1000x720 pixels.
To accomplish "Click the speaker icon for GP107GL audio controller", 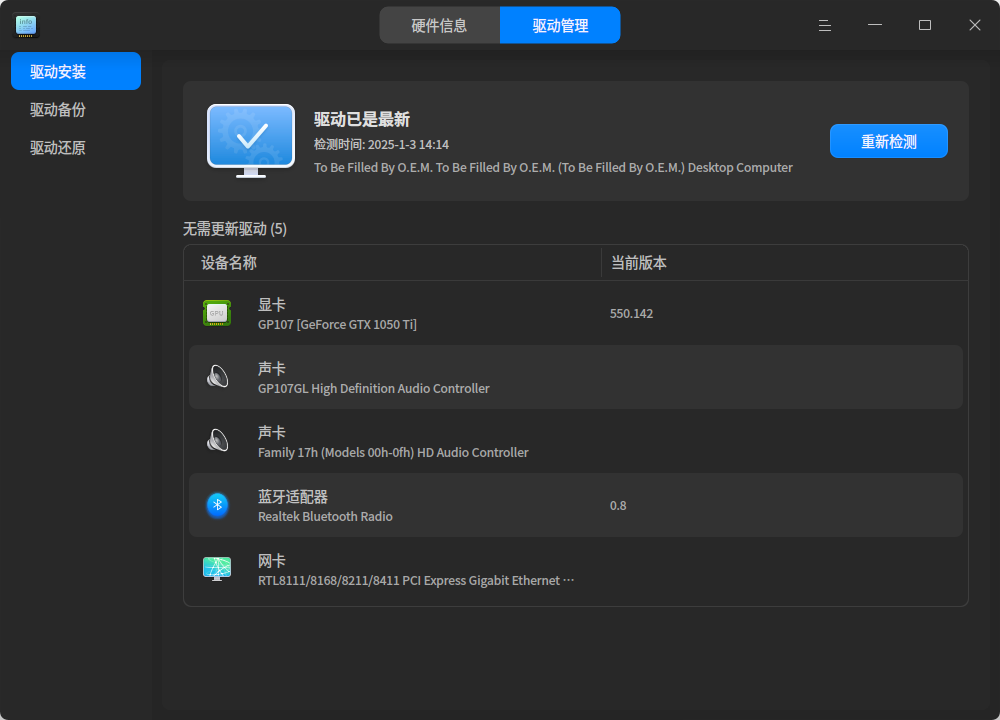I will [217, 377].
